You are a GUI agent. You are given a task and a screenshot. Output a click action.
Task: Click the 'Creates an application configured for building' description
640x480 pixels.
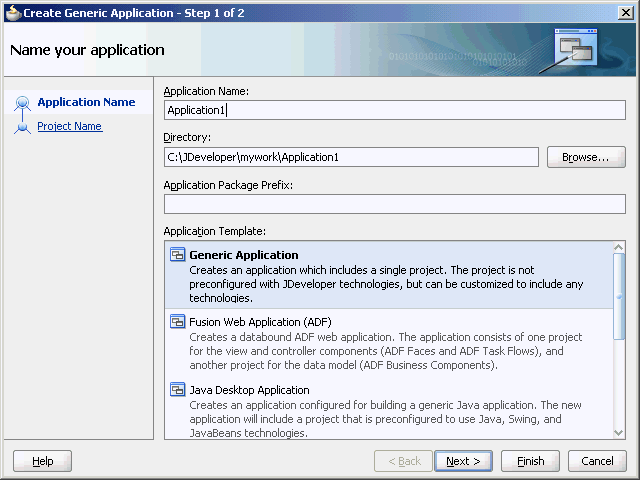point(385,419)
